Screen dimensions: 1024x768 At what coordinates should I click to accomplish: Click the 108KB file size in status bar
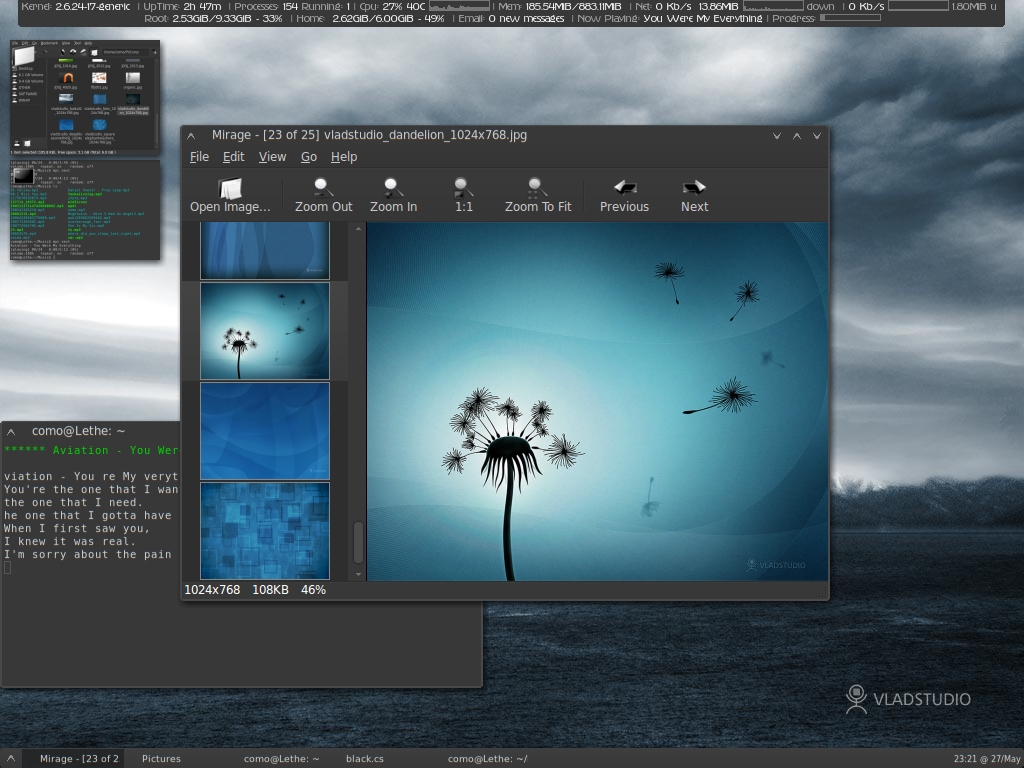coord(270,590)
